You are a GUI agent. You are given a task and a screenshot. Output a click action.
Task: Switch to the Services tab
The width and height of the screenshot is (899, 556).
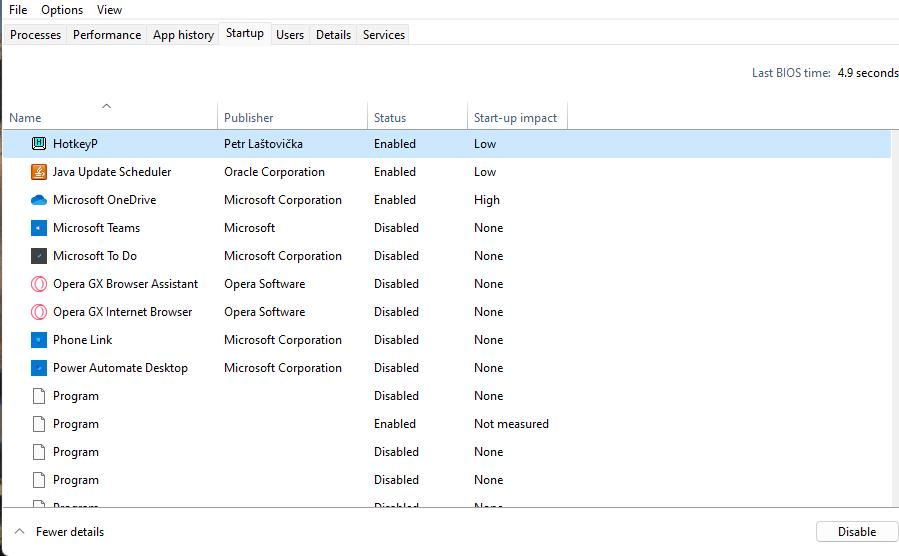click(x=384, y=35)
